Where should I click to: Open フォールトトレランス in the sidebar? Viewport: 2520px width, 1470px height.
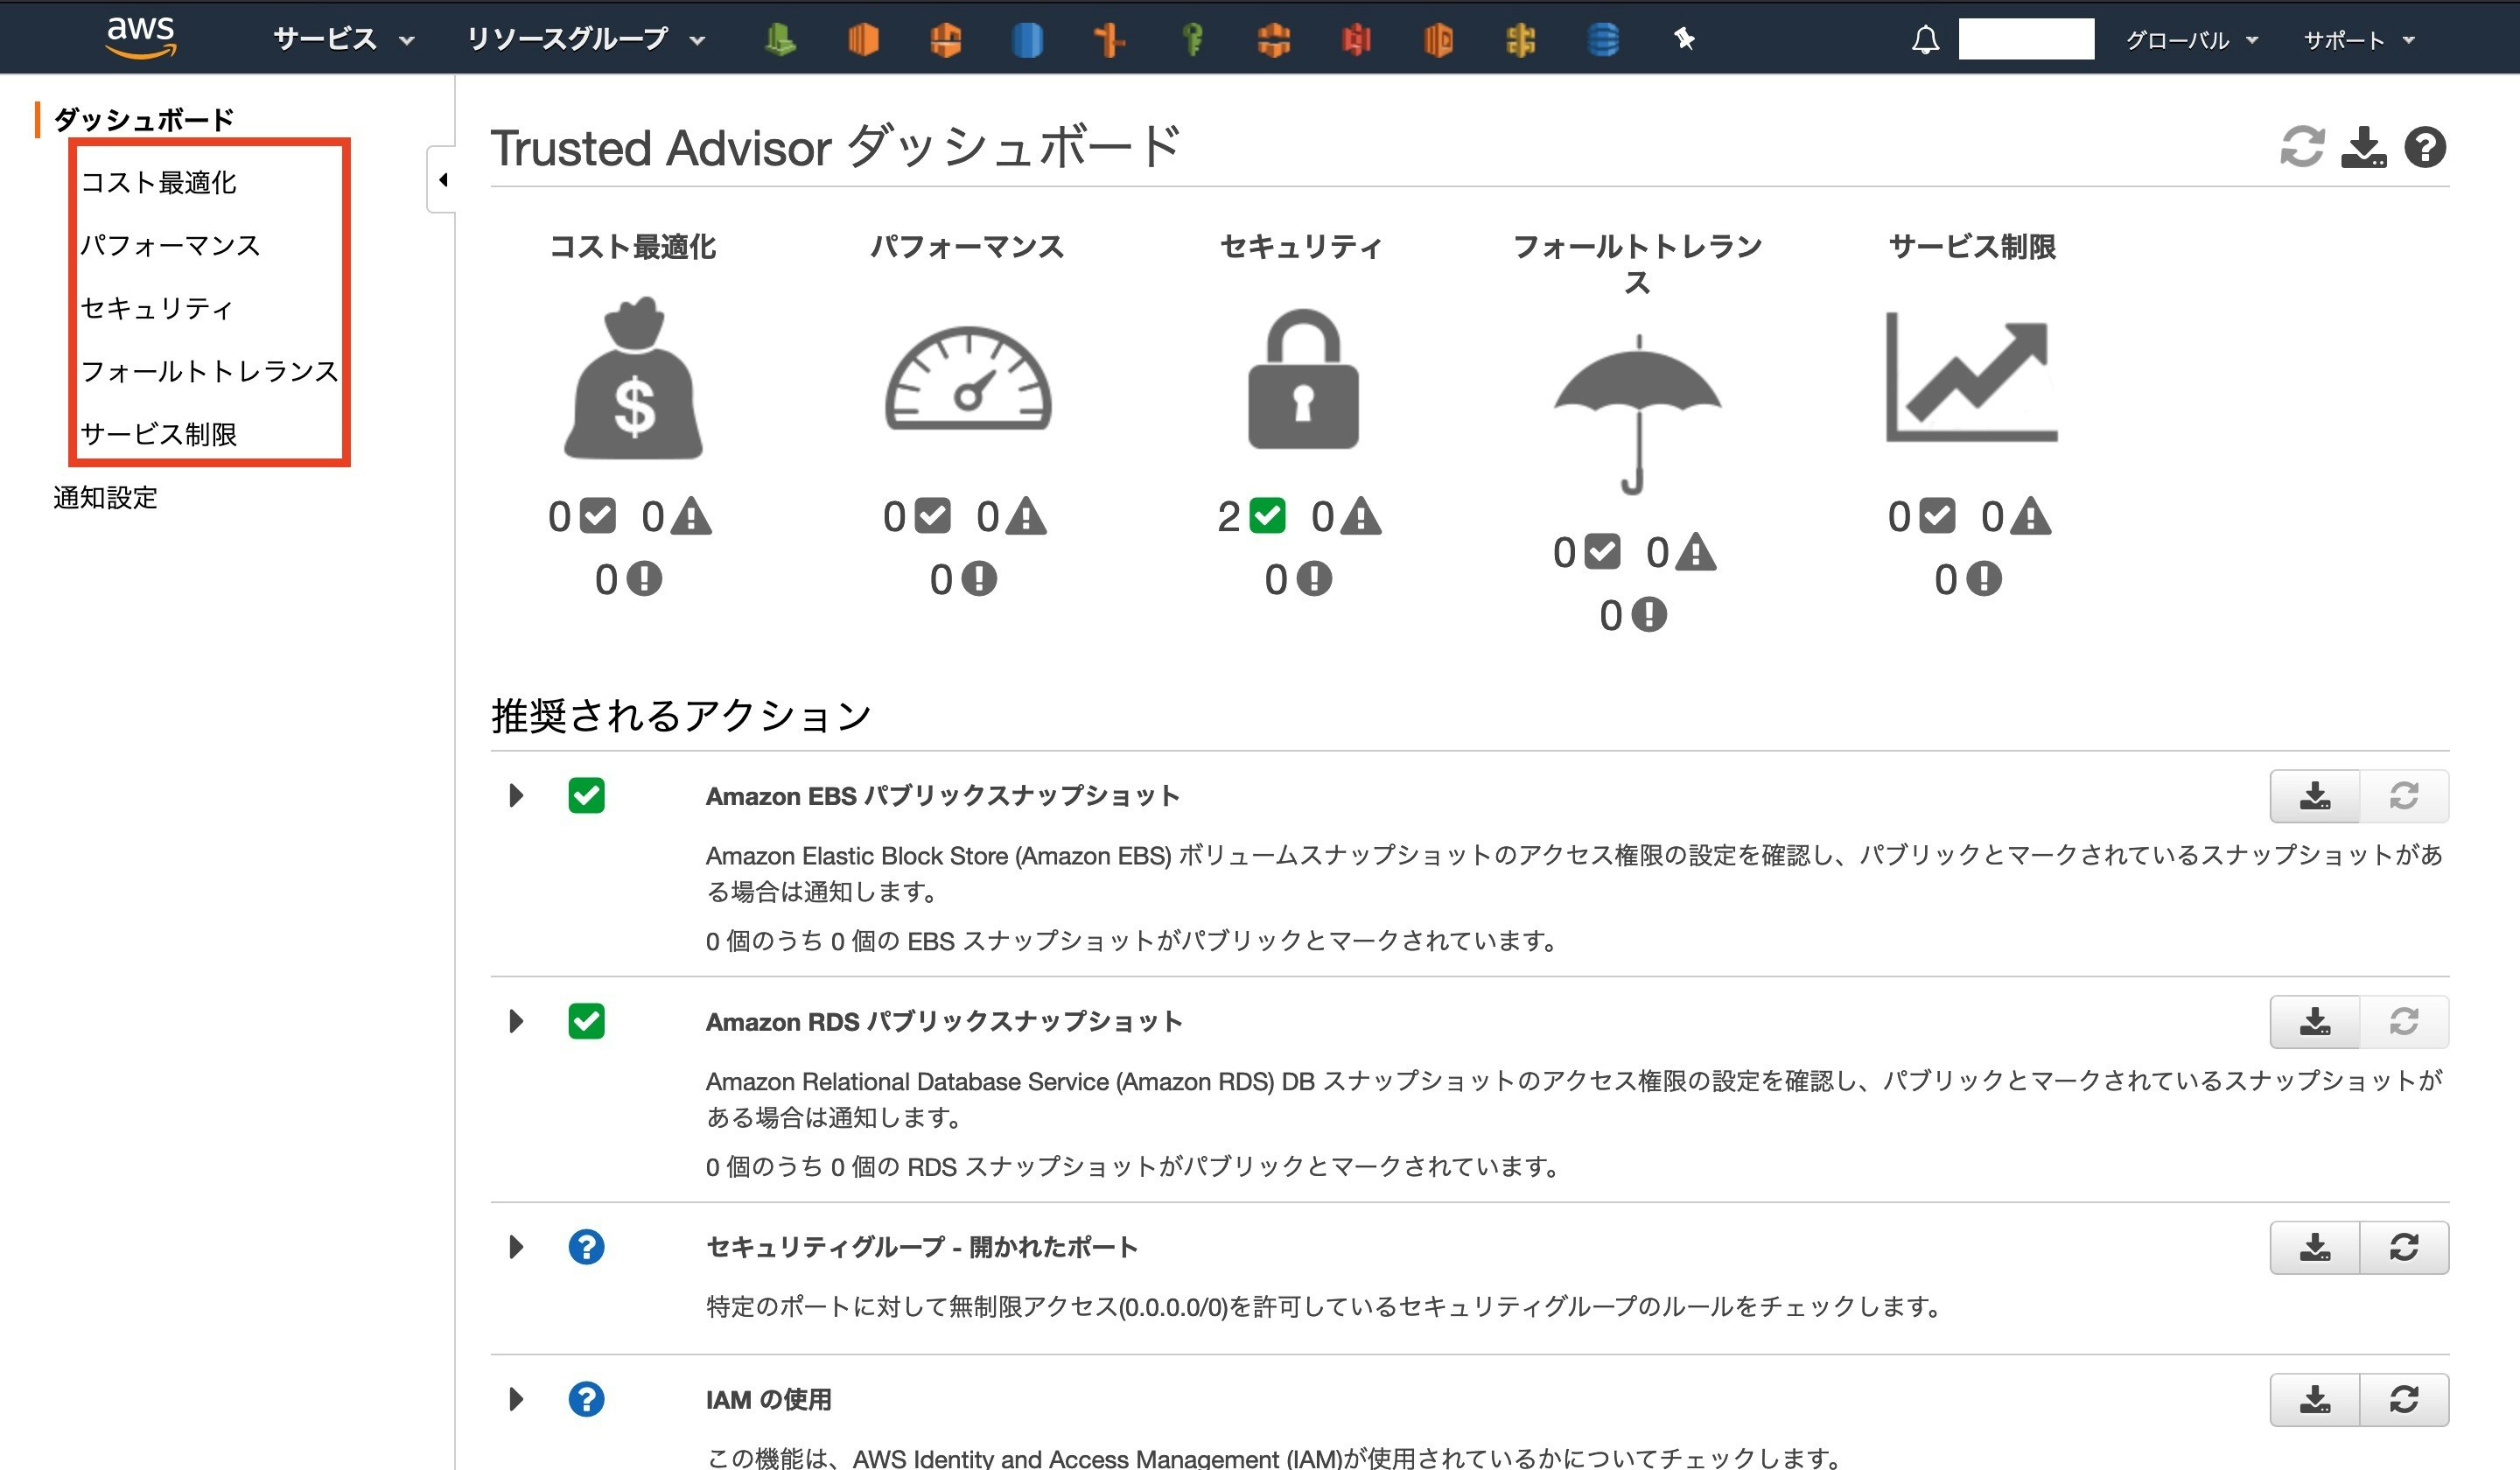click(x=209, y=371)
